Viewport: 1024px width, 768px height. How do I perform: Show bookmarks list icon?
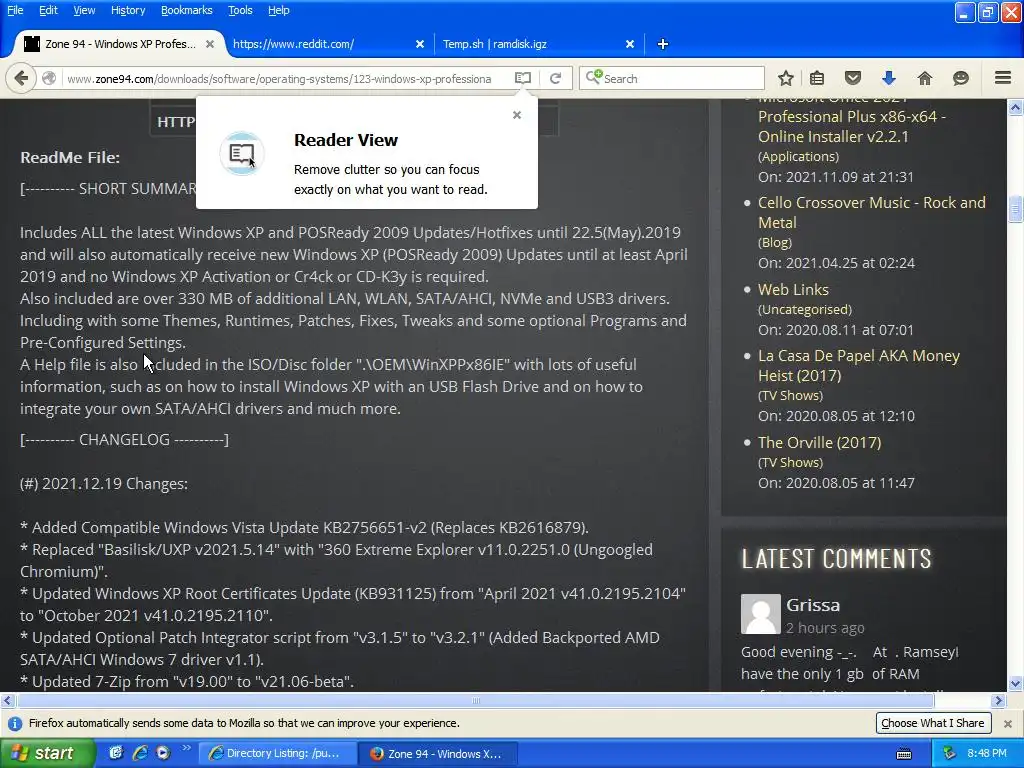tap(817, 78)
